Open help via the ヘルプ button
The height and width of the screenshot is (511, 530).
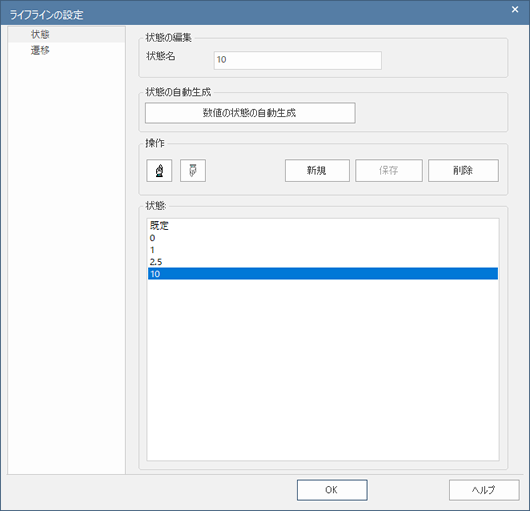click(x=484, y=490)
